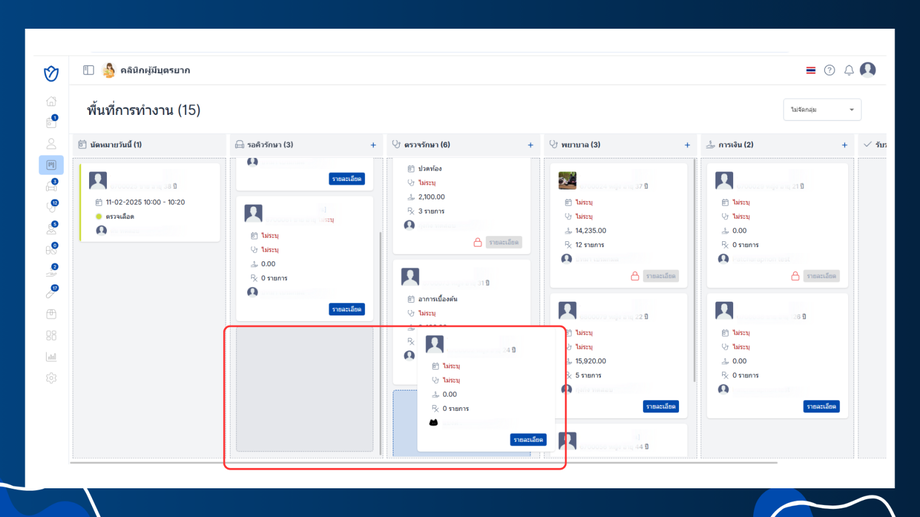Open the ไม่จัดกลุ่ม grouping dropdown
Viewport: 920px width, 517px height.
coord(822,110)
